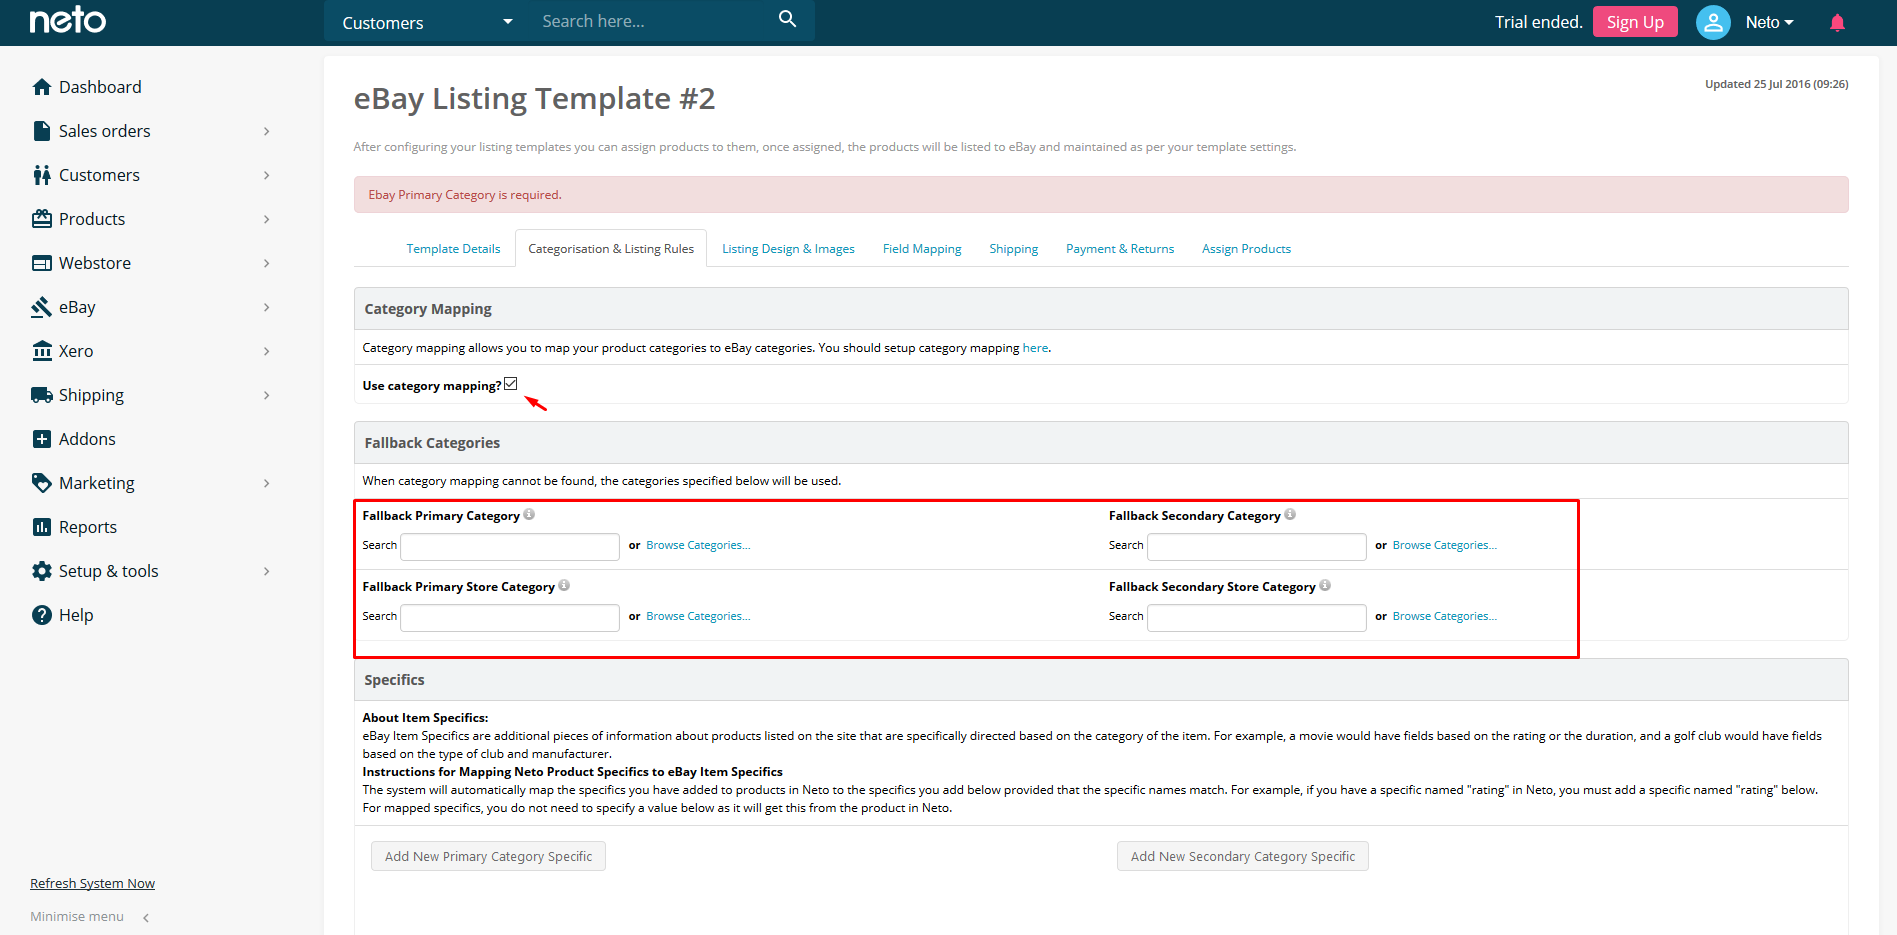The height and width of the screenshot is (935, 1897).
Task: Select the Categorisation & Listing Rules tab
Action: click(x=611, y=249)
